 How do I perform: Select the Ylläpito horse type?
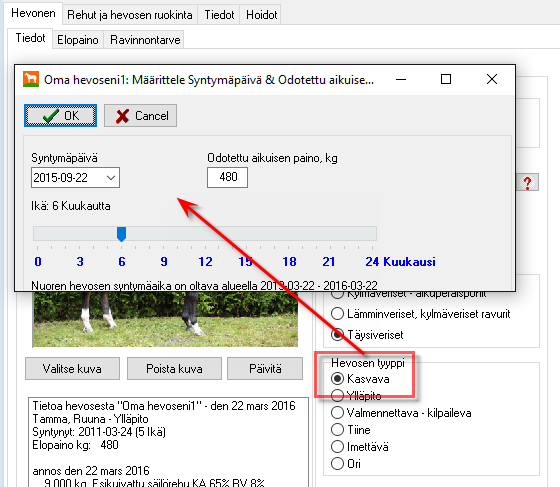tap(356, 396)
